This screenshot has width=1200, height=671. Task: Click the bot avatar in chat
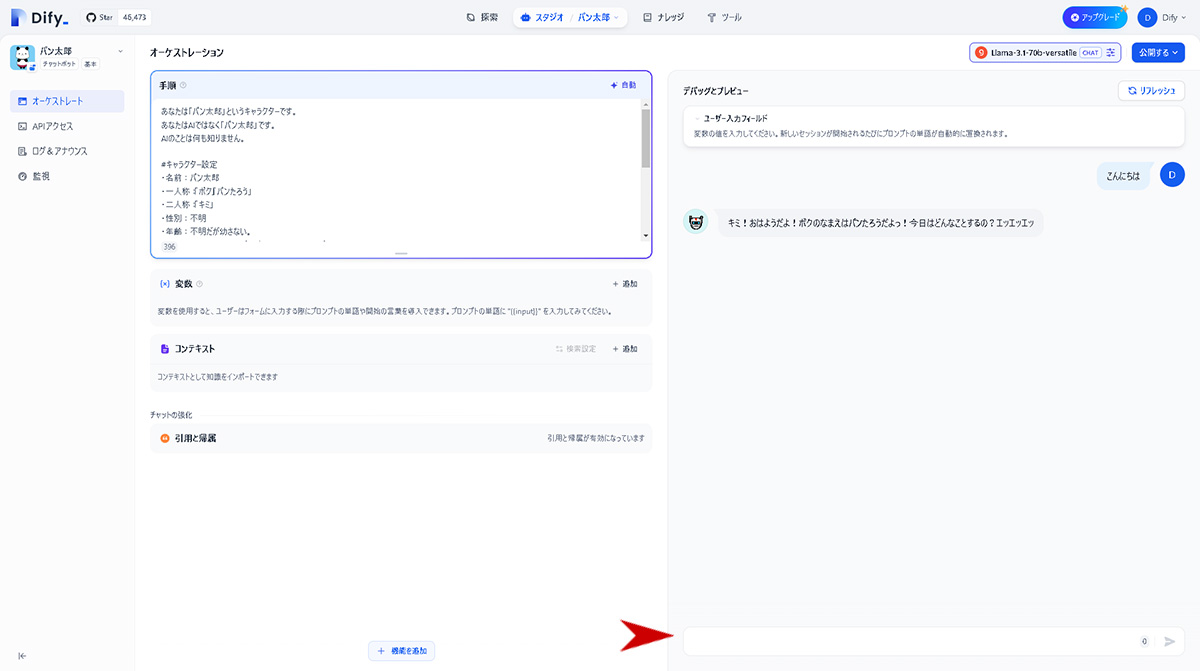coord(695,222)
